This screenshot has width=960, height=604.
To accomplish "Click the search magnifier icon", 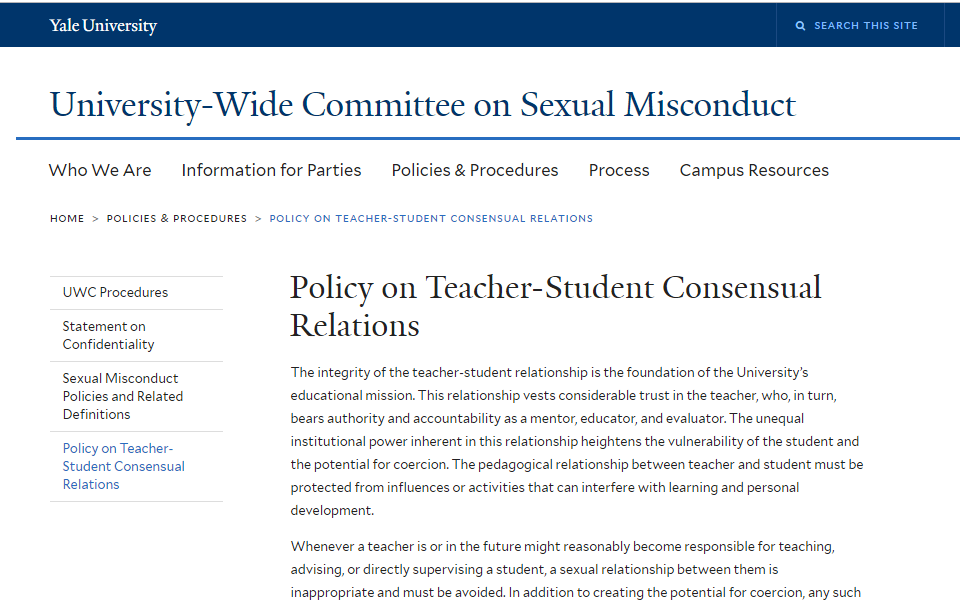I will click(800, 26).
